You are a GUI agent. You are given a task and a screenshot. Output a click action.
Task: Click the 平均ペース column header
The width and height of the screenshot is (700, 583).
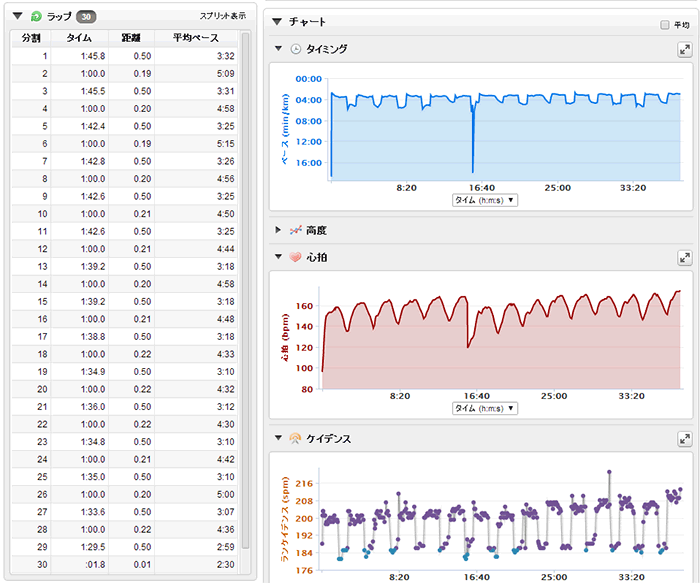[x=198, y=37]
